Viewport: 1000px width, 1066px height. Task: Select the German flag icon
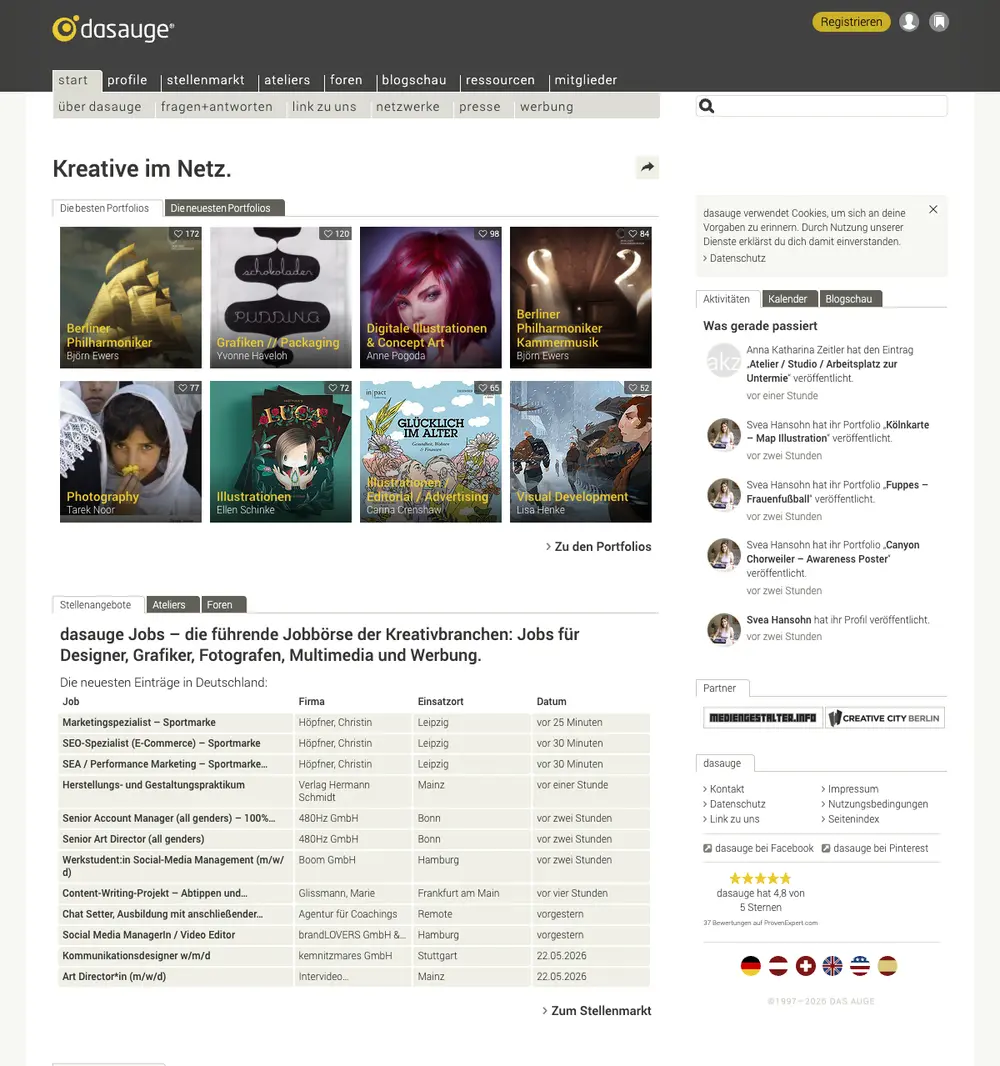[751, 965]
